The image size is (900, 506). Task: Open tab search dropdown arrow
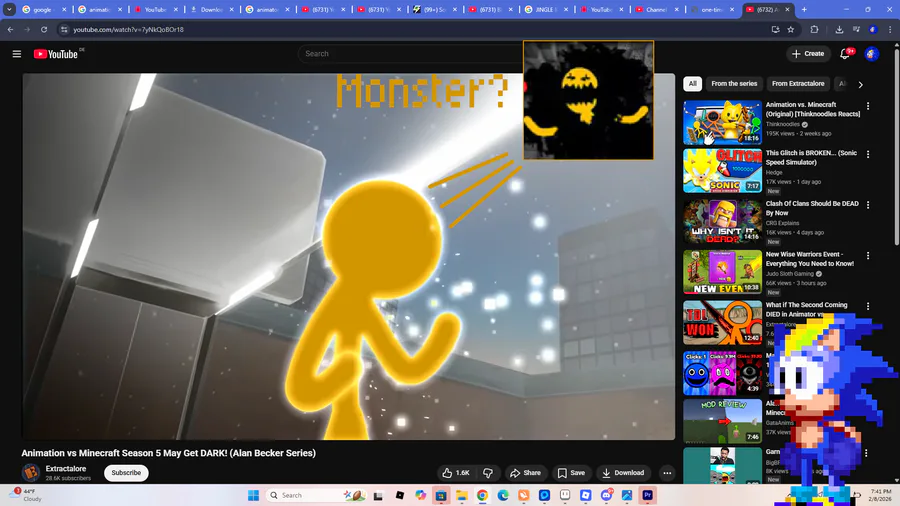tap(9, 9)
